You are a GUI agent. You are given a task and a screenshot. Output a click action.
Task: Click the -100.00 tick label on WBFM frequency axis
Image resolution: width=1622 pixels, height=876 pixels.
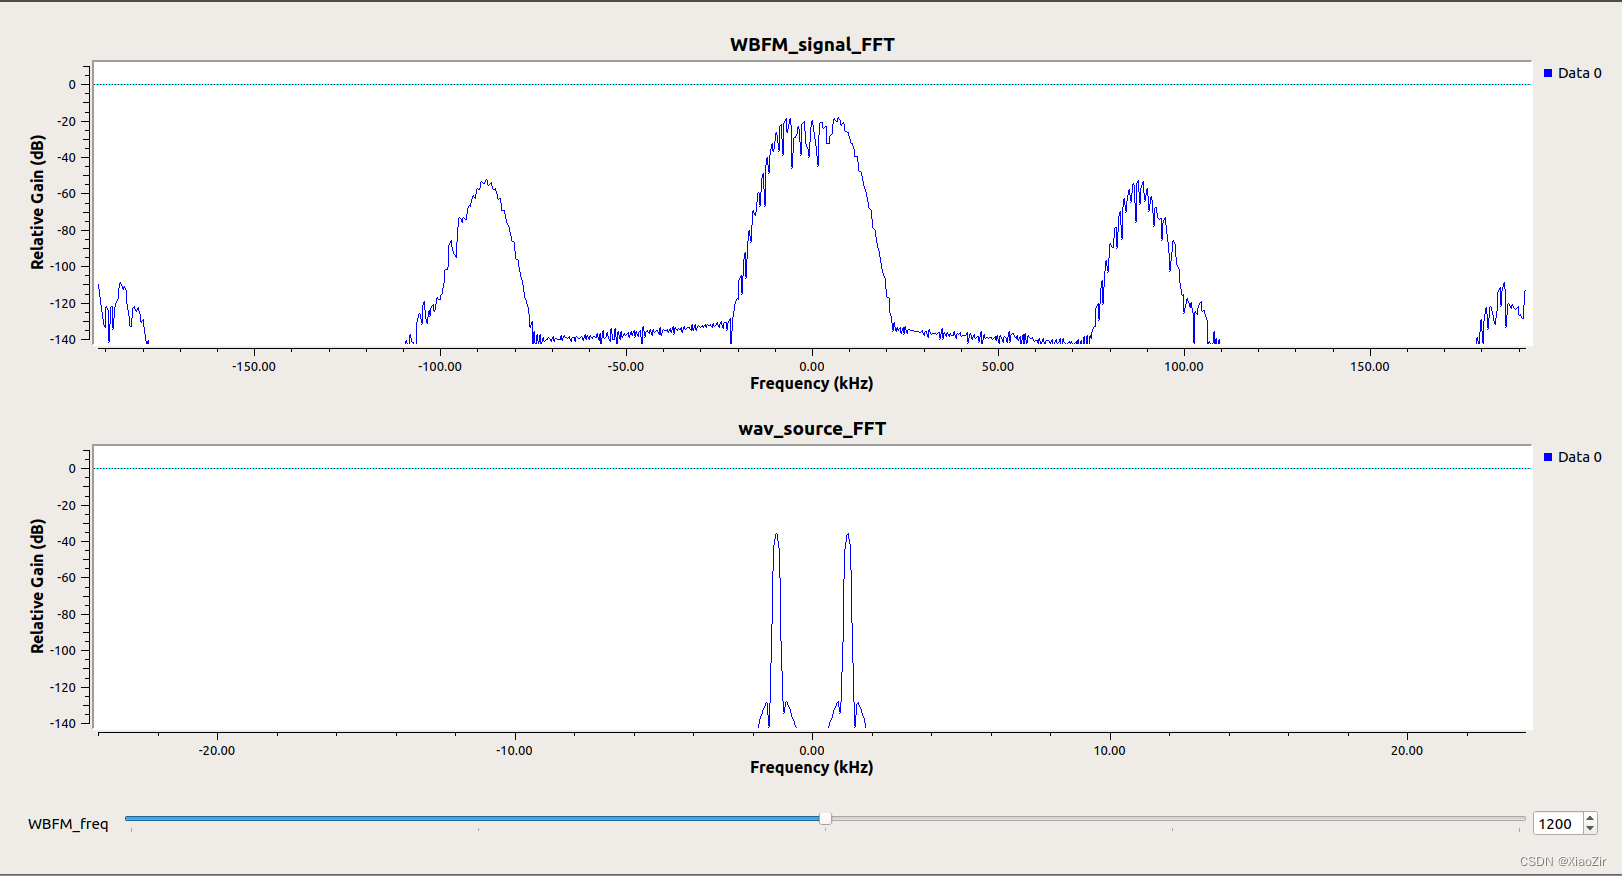pos(440,367)
